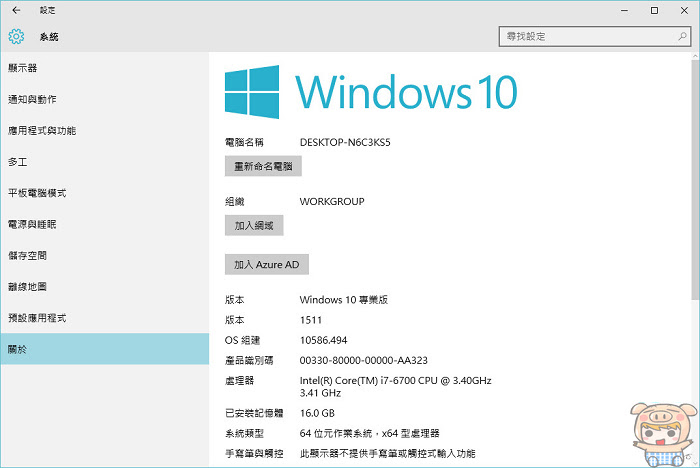
Task: Click the 加入網域 button
Action: pyautogui.click(x=254, y=226)
